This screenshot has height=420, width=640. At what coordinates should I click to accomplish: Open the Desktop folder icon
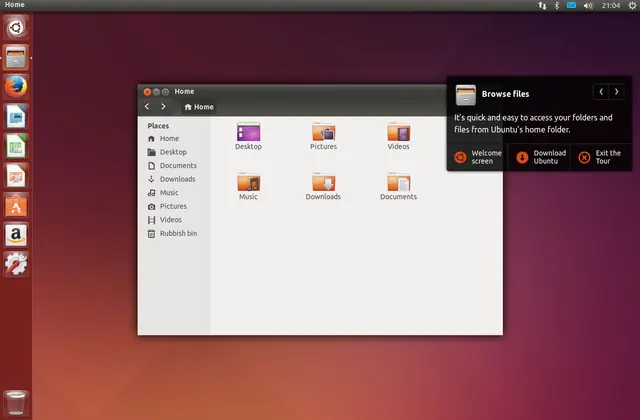[248, 133]
